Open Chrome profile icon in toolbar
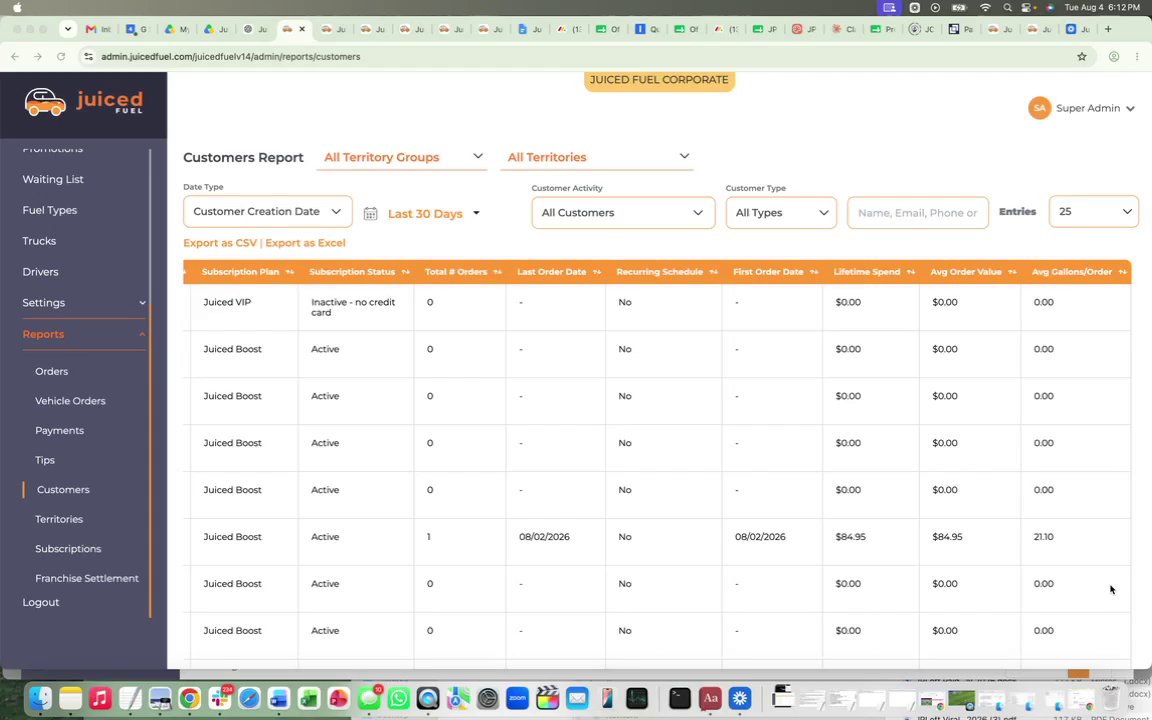The width and height of the screenshot is (1152, 720). click(x=1114, y=57)
